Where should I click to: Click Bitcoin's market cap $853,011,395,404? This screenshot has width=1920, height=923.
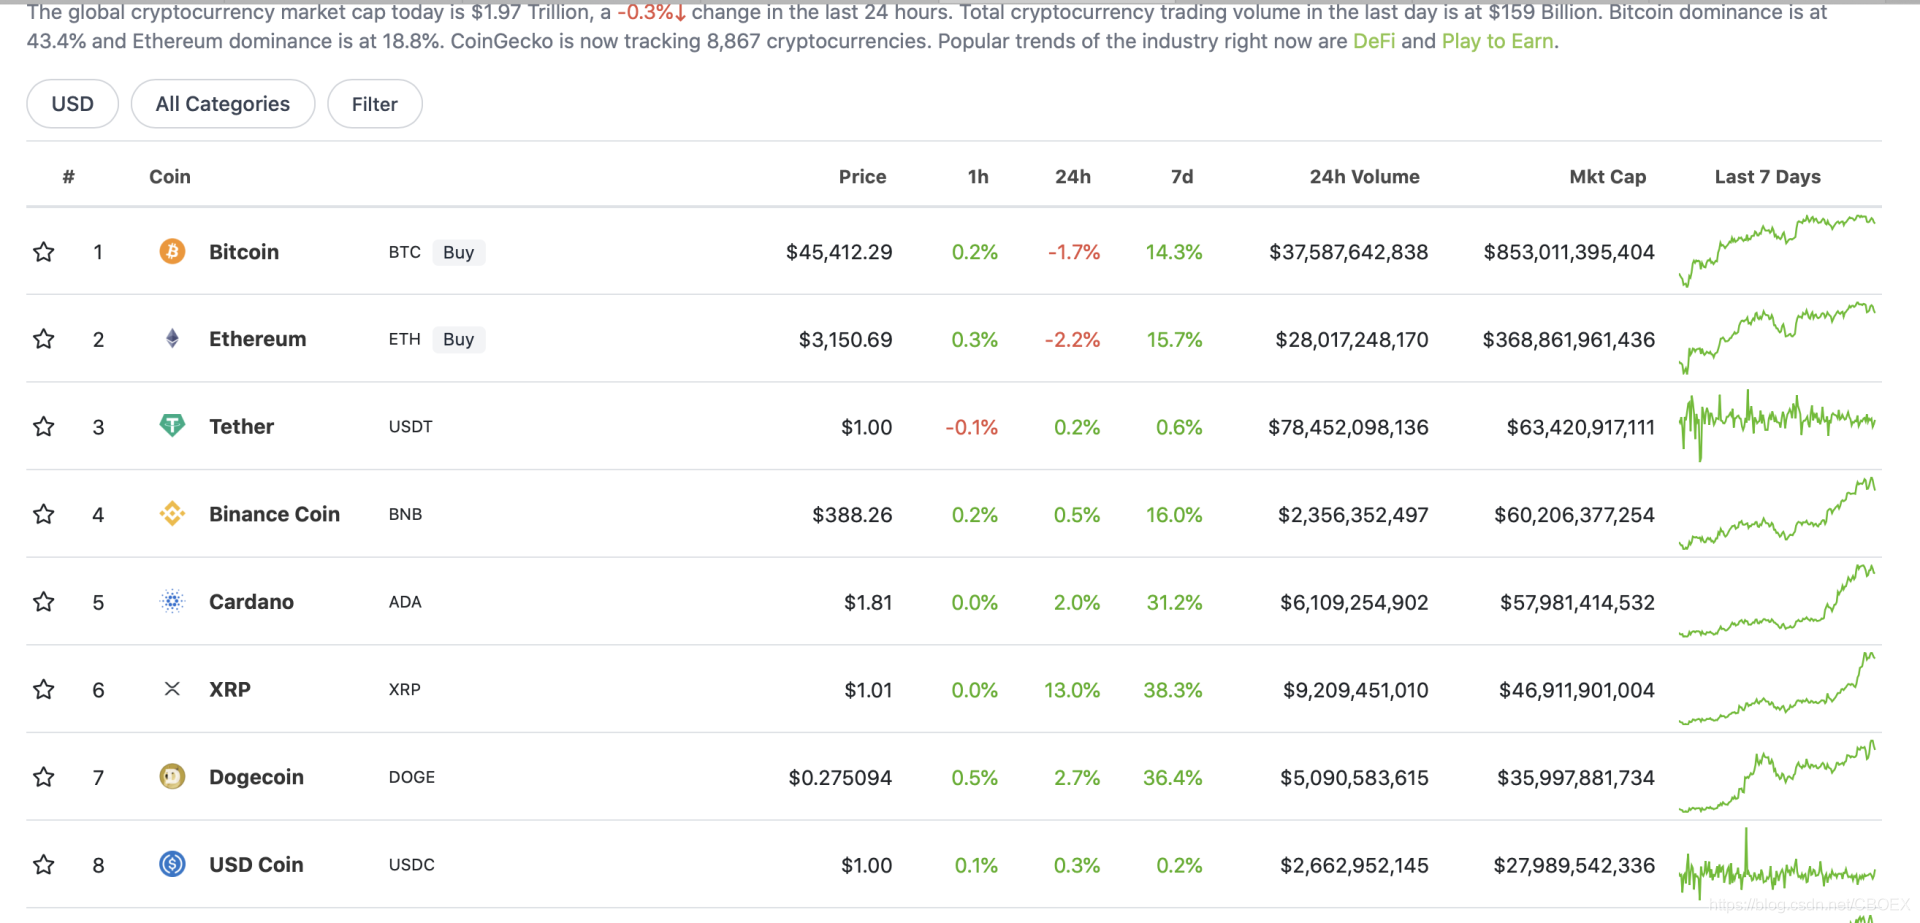[1569, 252]
